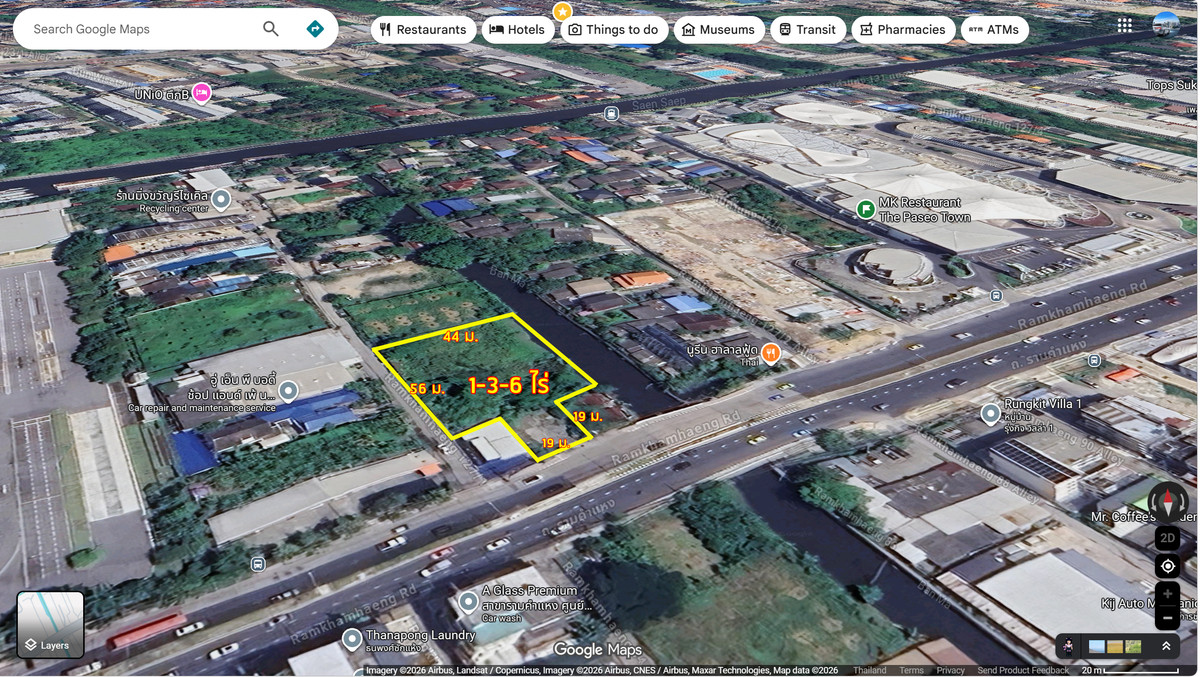The width and height of the screenshot is (1200, 677).
Task: Click the account profile avatar
Action: click(1168, 24)
